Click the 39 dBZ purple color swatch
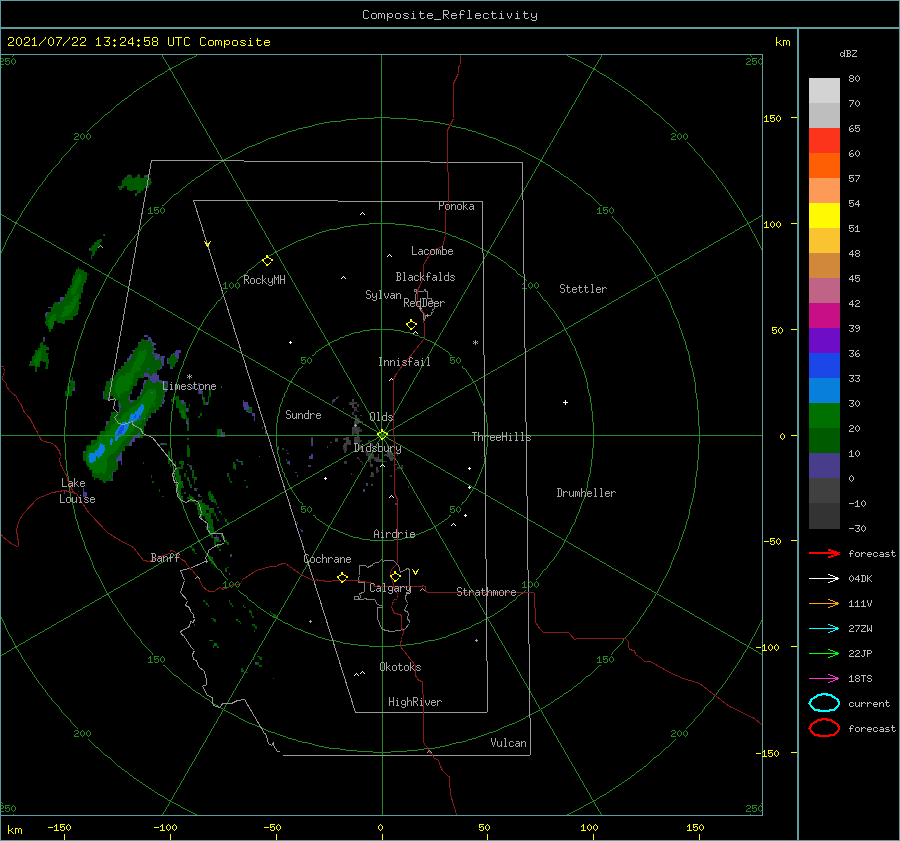900x841 pixels. point(824,340)
